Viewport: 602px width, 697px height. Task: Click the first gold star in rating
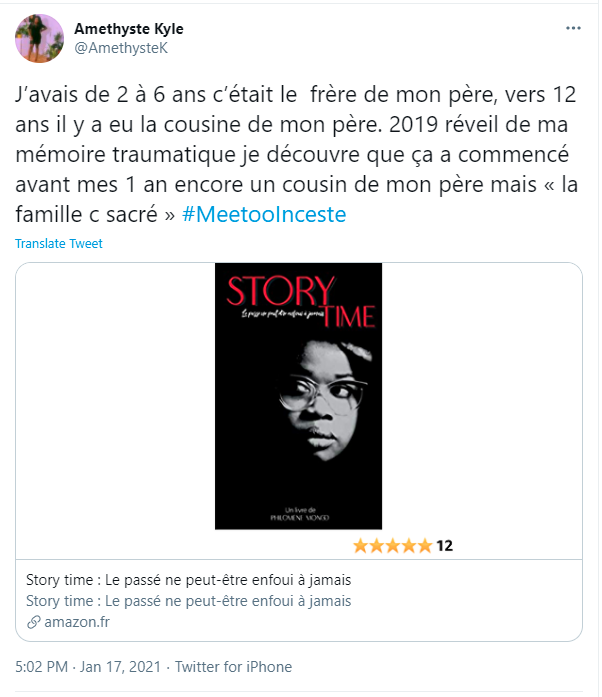pyautogui.click(x=361, y=546)
